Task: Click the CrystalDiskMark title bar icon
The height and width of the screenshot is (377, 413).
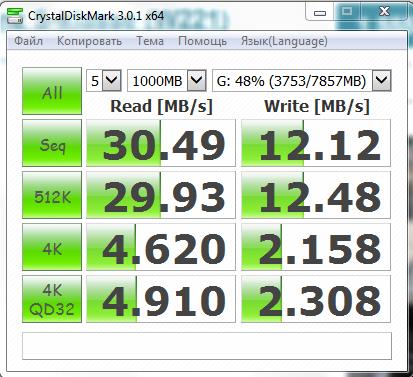Action: [x=15, y=16]
